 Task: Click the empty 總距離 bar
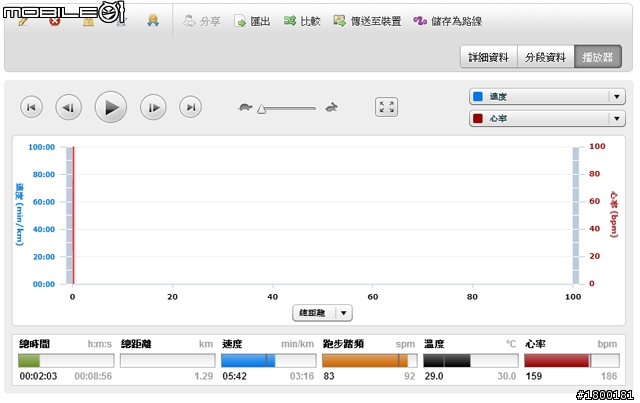pyautogui.click(x=168, y=361)
